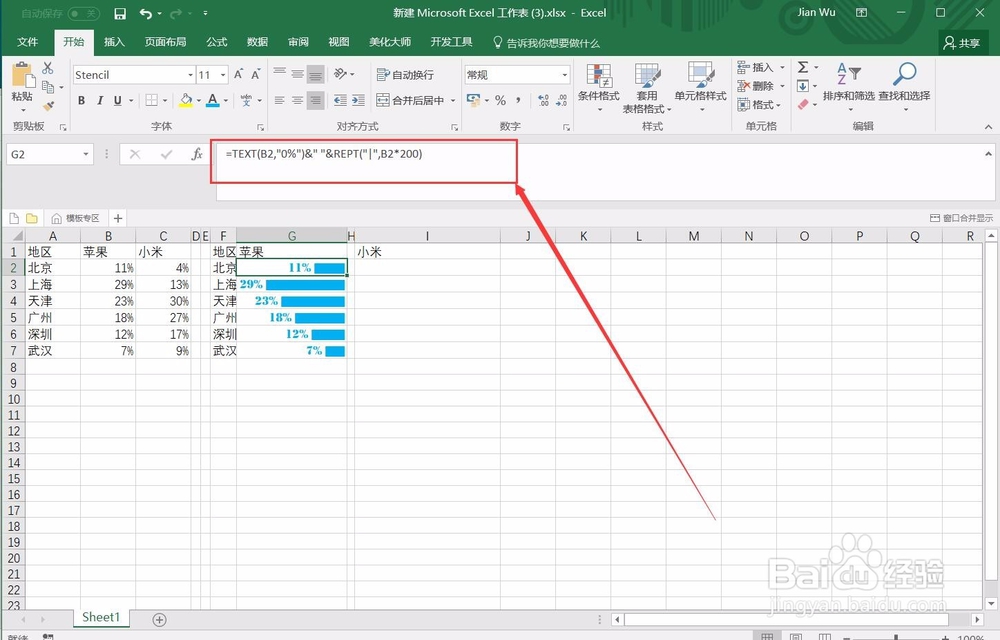This screenshot has width=1000, height=640.
Task: Click the AutoSum sigma icon
Action: coord(803,67)
